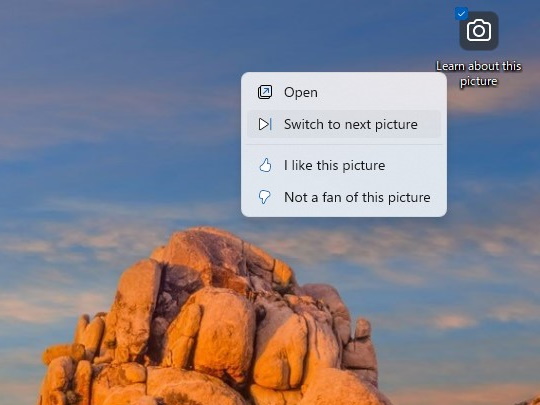Choose Open from the context menu
Image resolution: width=540 pixels, height=405 pixels.
[x=344, y=92]
